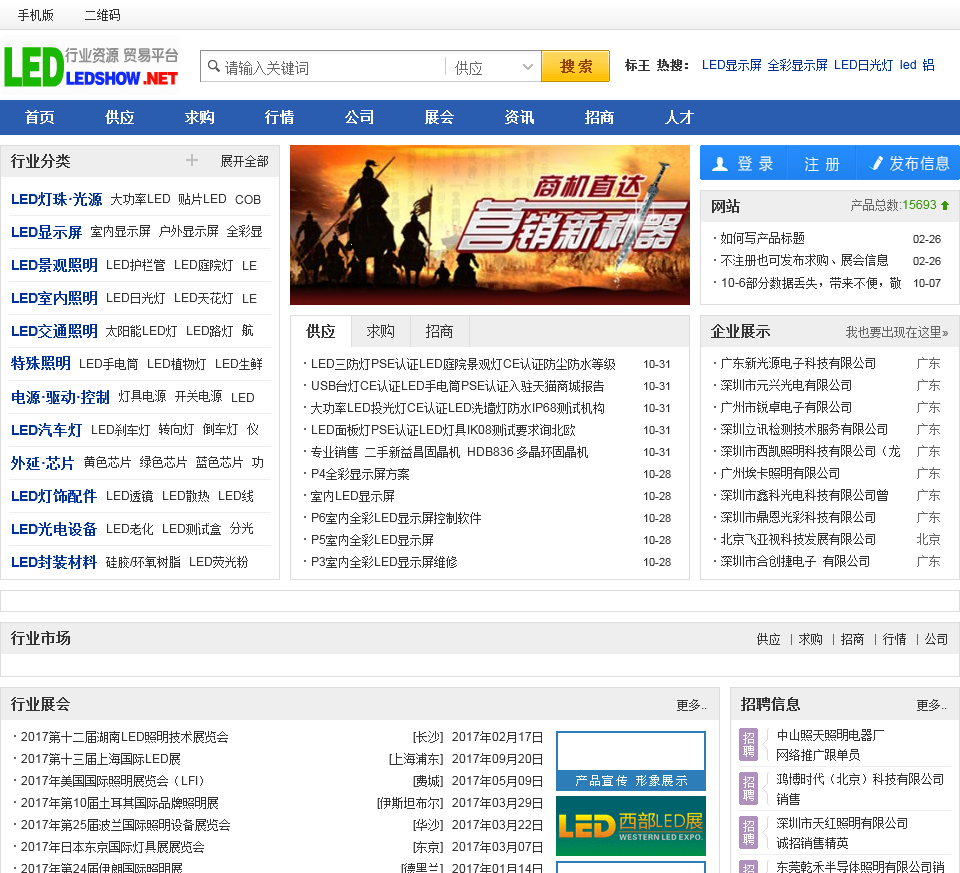Click the 营销新利器 promotional banner
Image resolution: width=960 pixels, height=873 pixels.
[x=489, y=225]
